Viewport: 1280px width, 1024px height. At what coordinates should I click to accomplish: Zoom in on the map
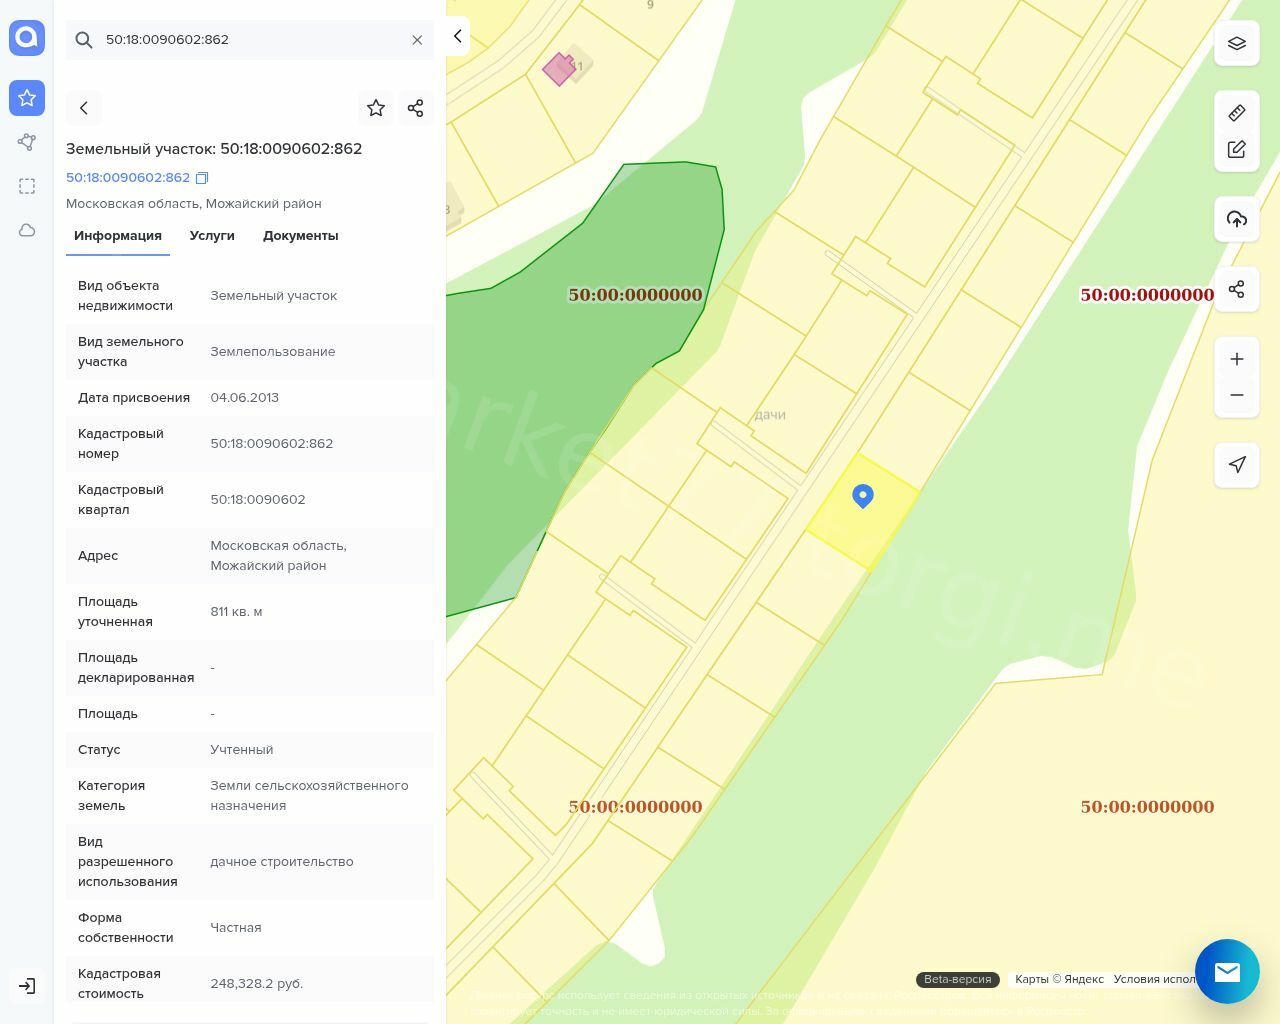click(x=1236, y=360)
